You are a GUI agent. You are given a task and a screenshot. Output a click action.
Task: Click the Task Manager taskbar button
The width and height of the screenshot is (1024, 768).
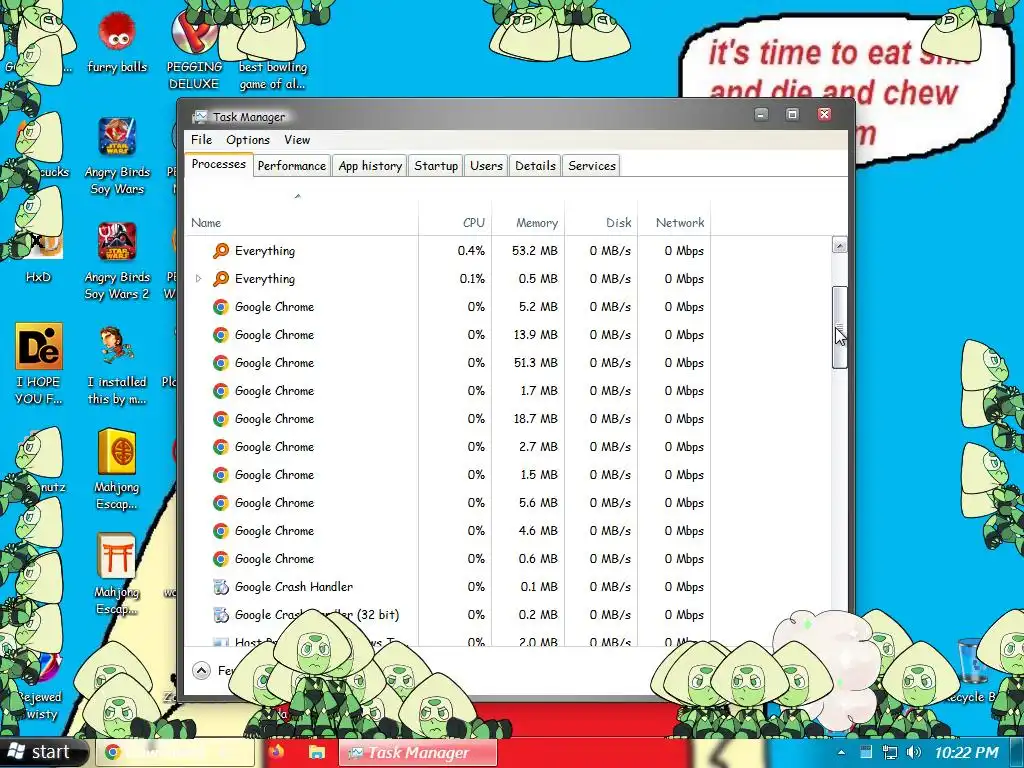coord(418,753)
